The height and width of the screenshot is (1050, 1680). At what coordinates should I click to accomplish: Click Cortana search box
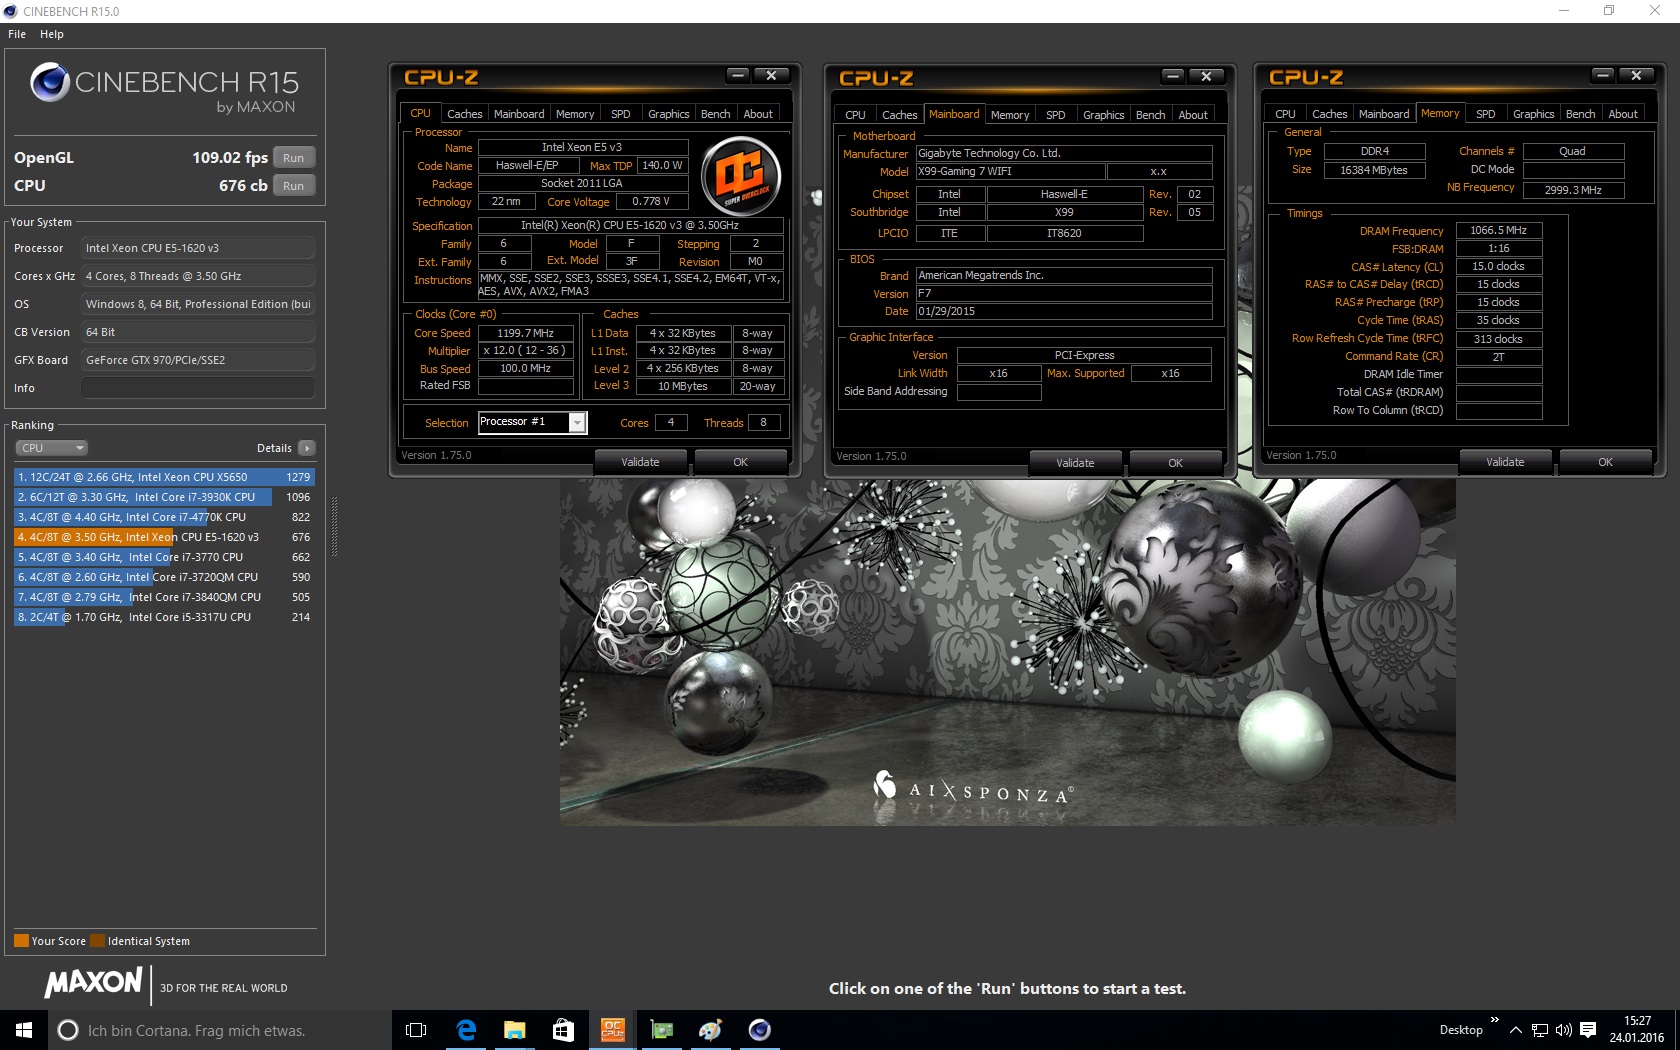tap(219, 1030)
